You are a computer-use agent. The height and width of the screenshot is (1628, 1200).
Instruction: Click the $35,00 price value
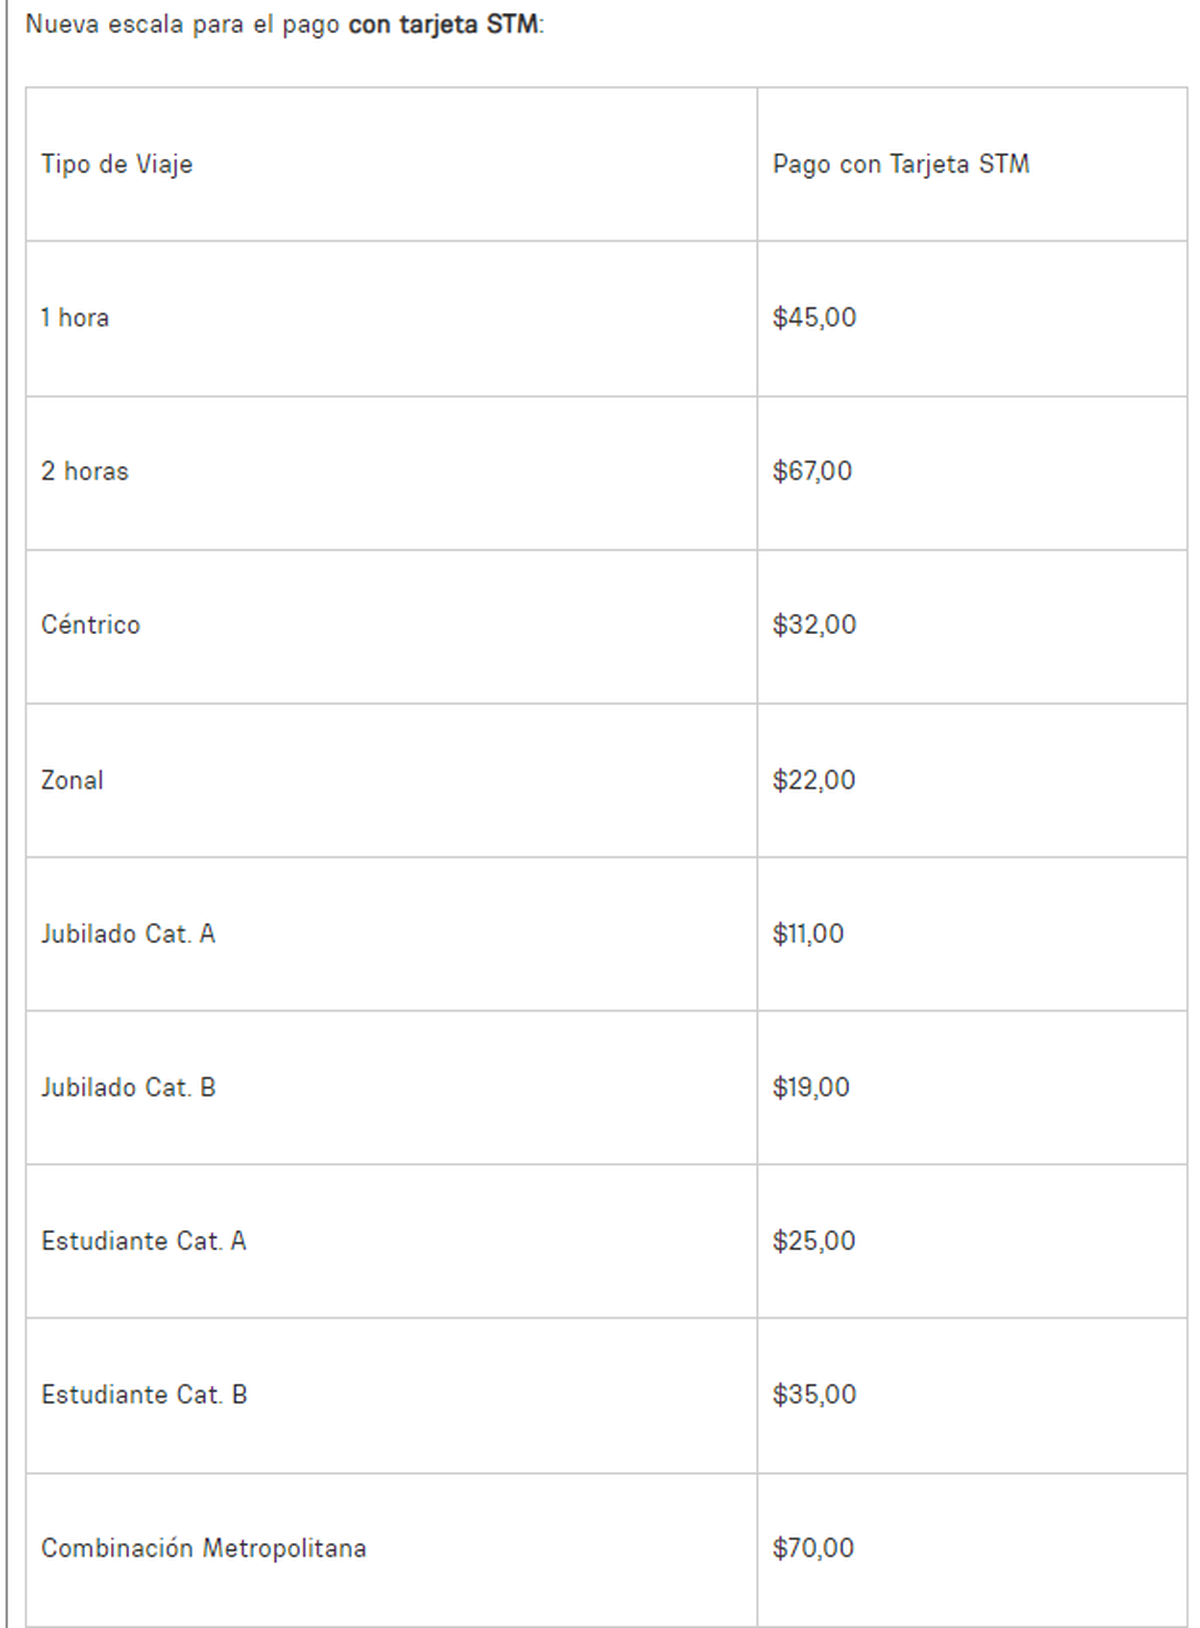(x=814, y=1394)
